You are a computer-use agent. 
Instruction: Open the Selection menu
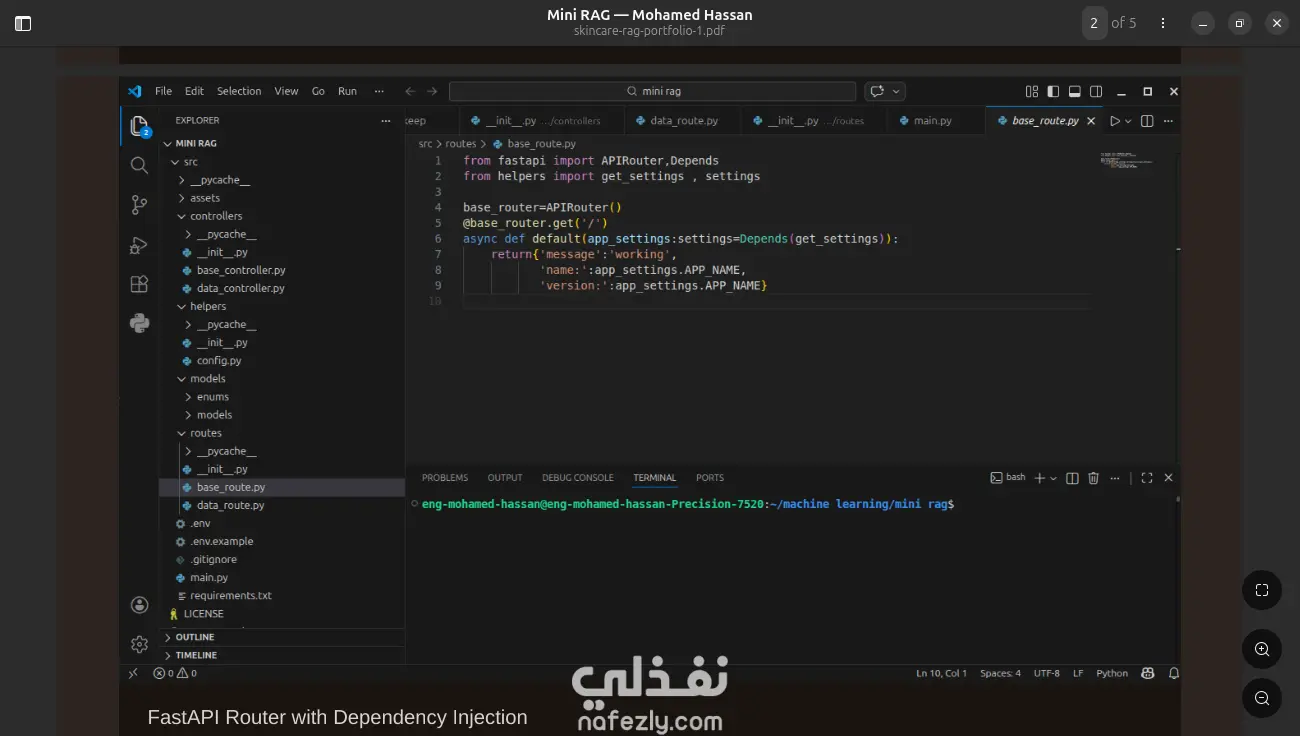pos(239,91)
